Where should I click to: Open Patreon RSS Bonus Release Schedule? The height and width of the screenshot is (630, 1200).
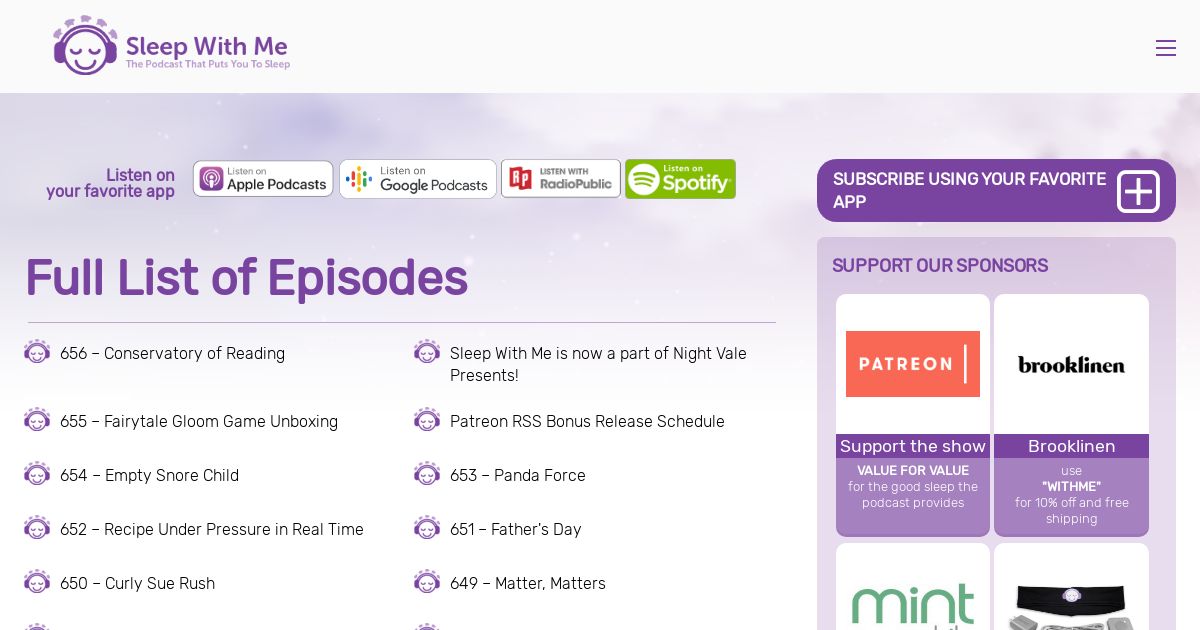(x=587, y=421)
